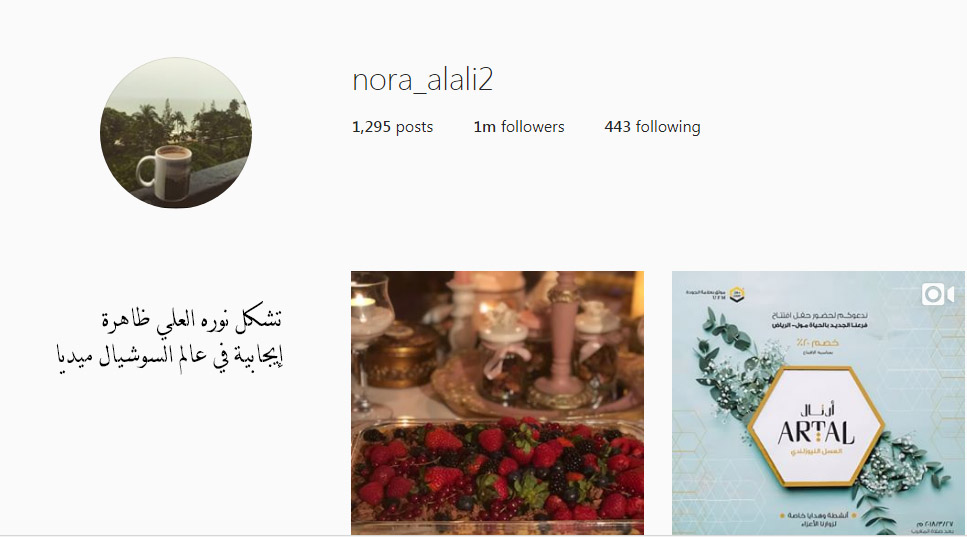This screenshot has width=967, height=537.
Task: Open the berries dessert photo post
Action: coord(497,403)
